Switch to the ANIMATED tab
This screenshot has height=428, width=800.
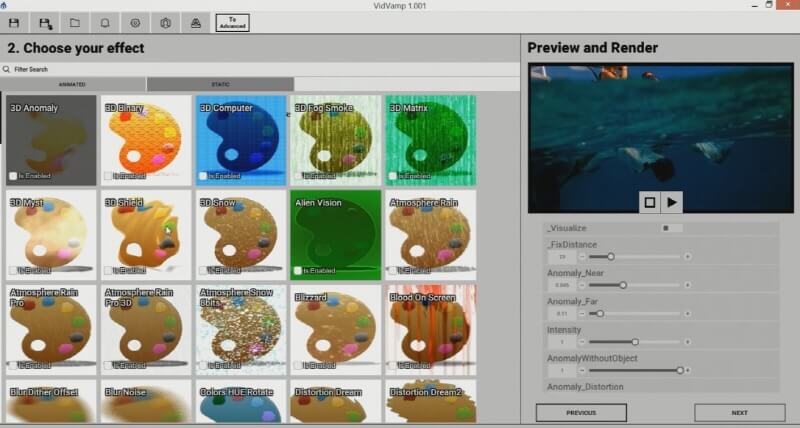coord(73,84)
